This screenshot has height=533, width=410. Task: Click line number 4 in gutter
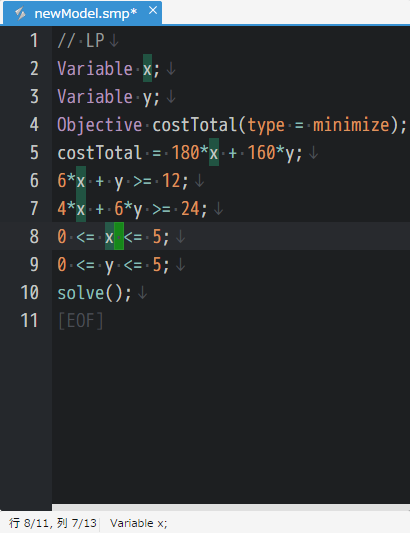pos(34,124)
